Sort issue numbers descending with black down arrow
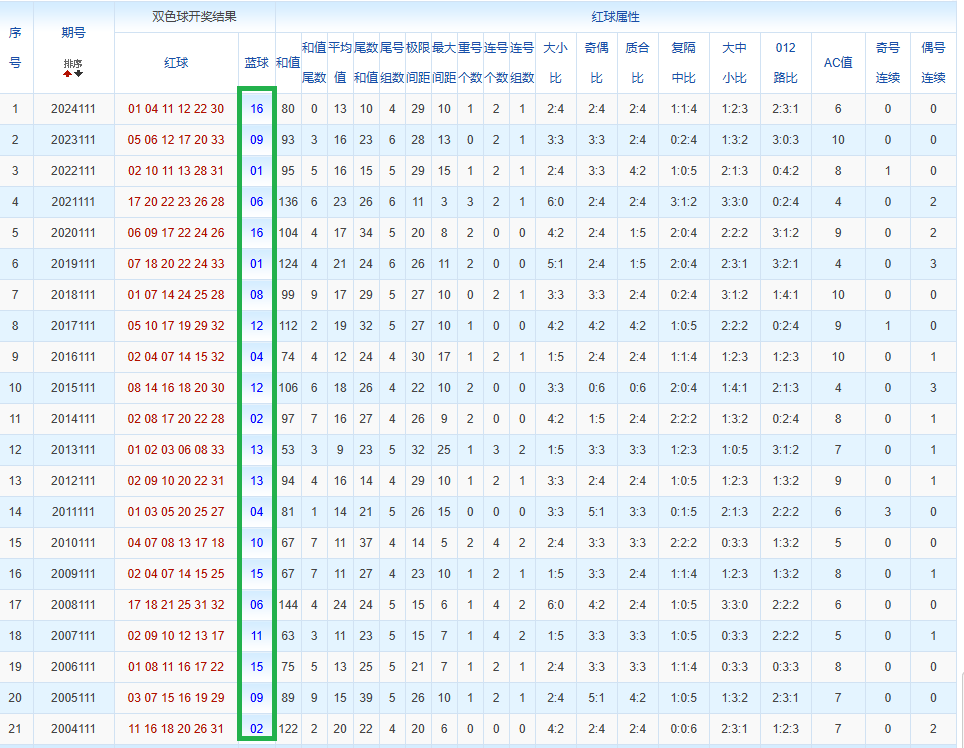This screenshot has width=964, height=748. (x=78, y=74)
